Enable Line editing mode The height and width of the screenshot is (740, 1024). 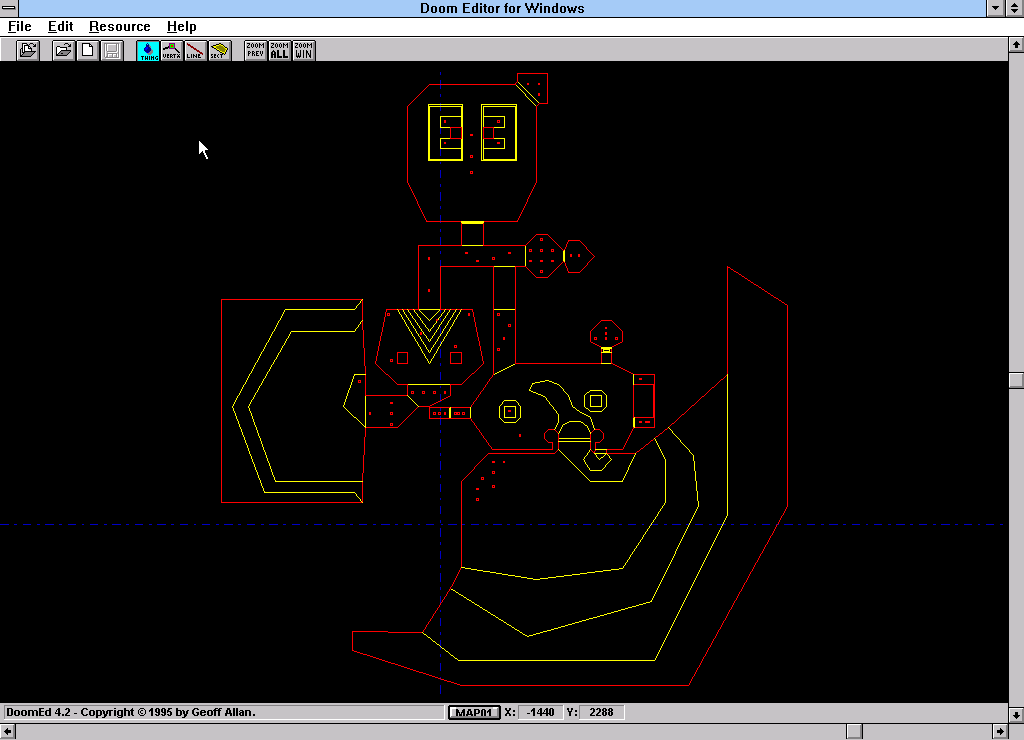click(x=196, y=50)
